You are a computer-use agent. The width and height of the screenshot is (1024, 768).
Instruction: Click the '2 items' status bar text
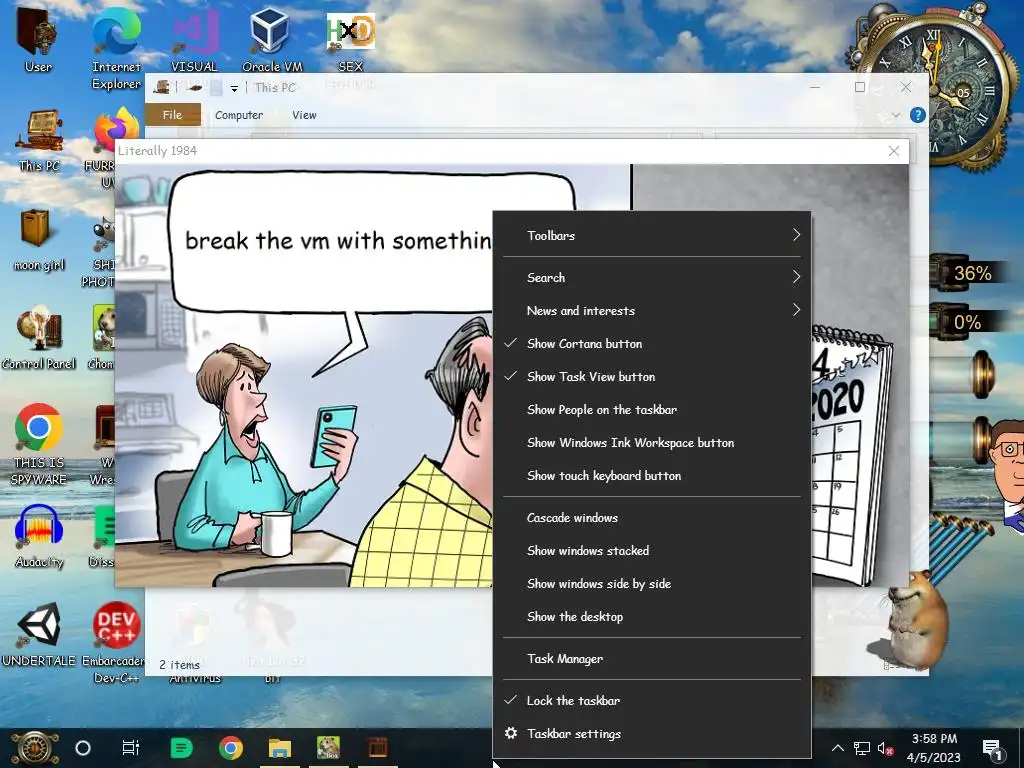point(180,665)
